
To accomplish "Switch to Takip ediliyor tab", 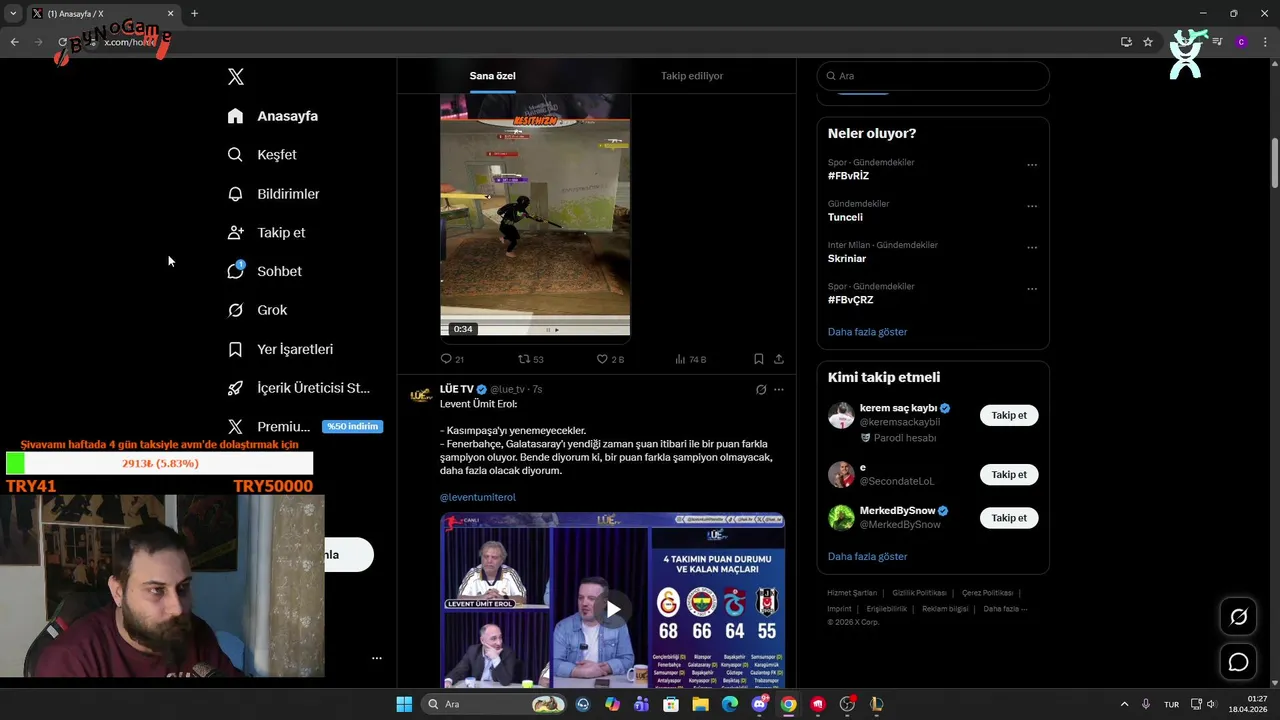I will 692,76.
